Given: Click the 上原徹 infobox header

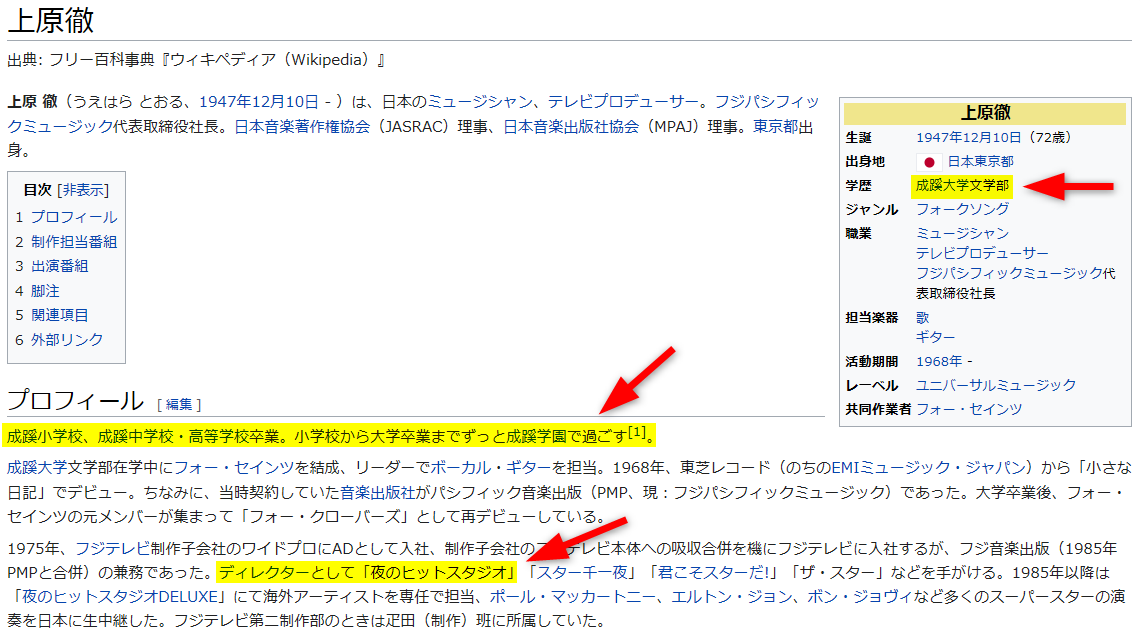Looking at the screenshot, I should pos(985,113).
